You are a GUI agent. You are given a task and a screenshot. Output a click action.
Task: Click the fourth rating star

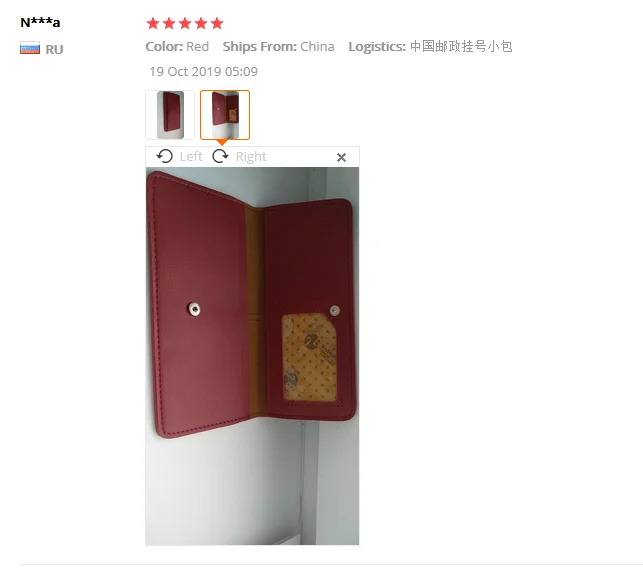201,23
